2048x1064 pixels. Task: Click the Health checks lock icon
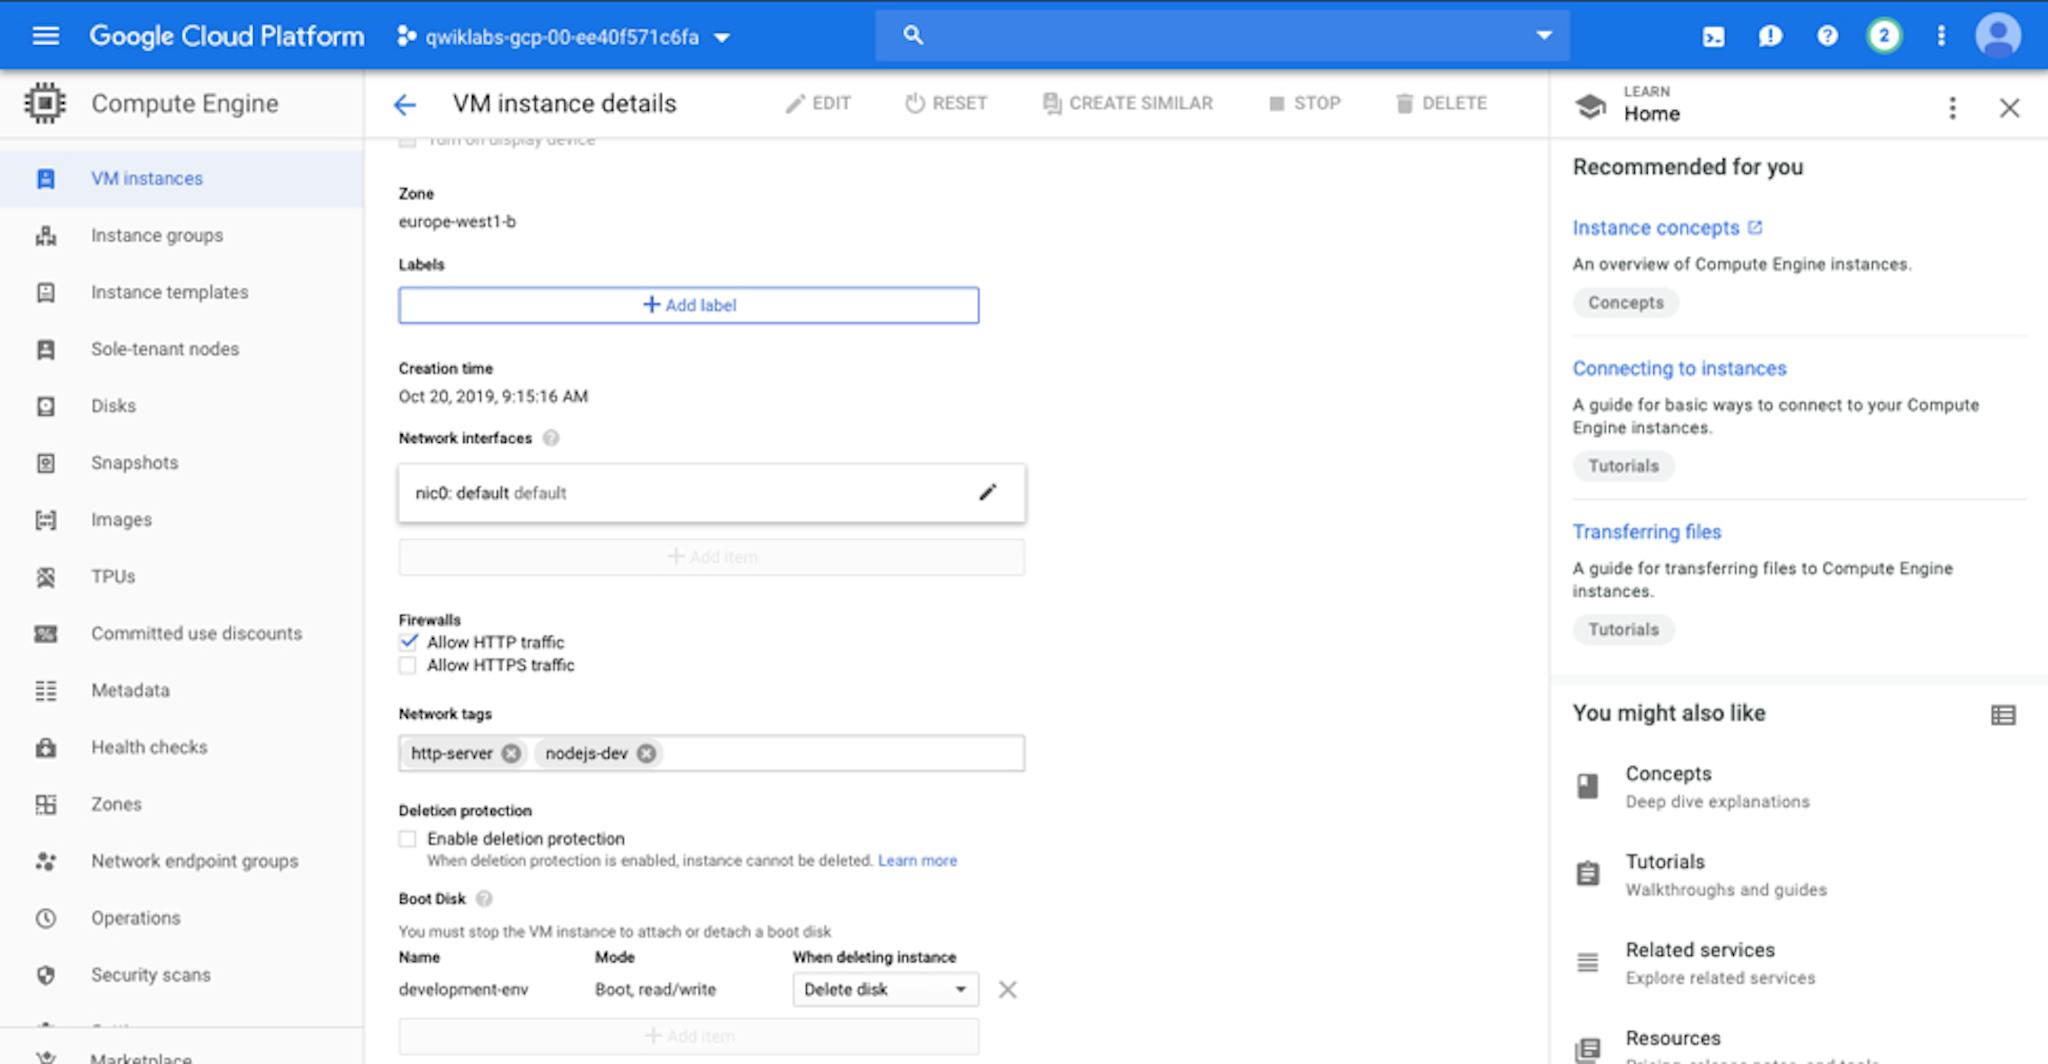(46, 747)
